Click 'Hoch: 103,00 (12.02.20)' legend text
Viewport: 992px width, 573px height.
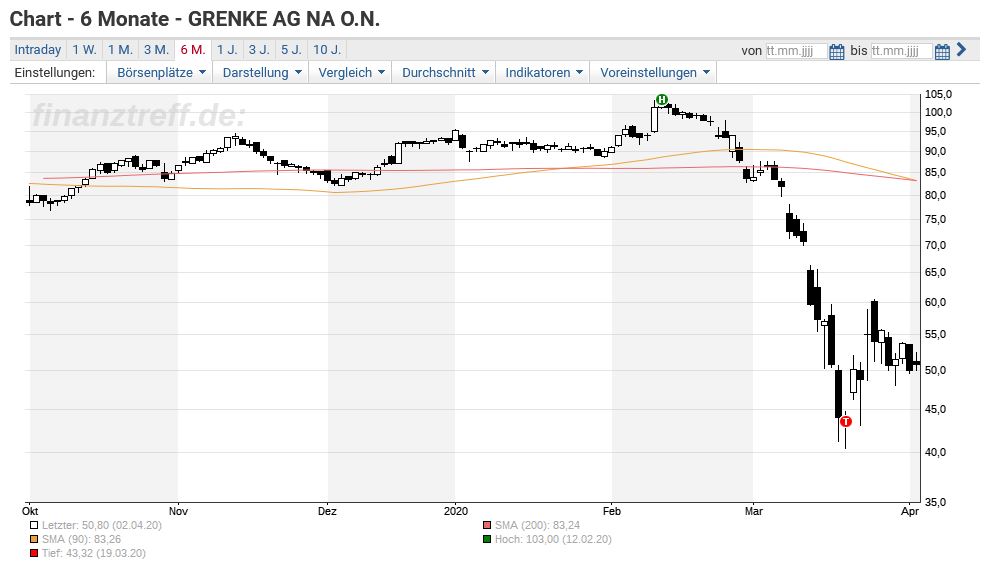point(553,539)
